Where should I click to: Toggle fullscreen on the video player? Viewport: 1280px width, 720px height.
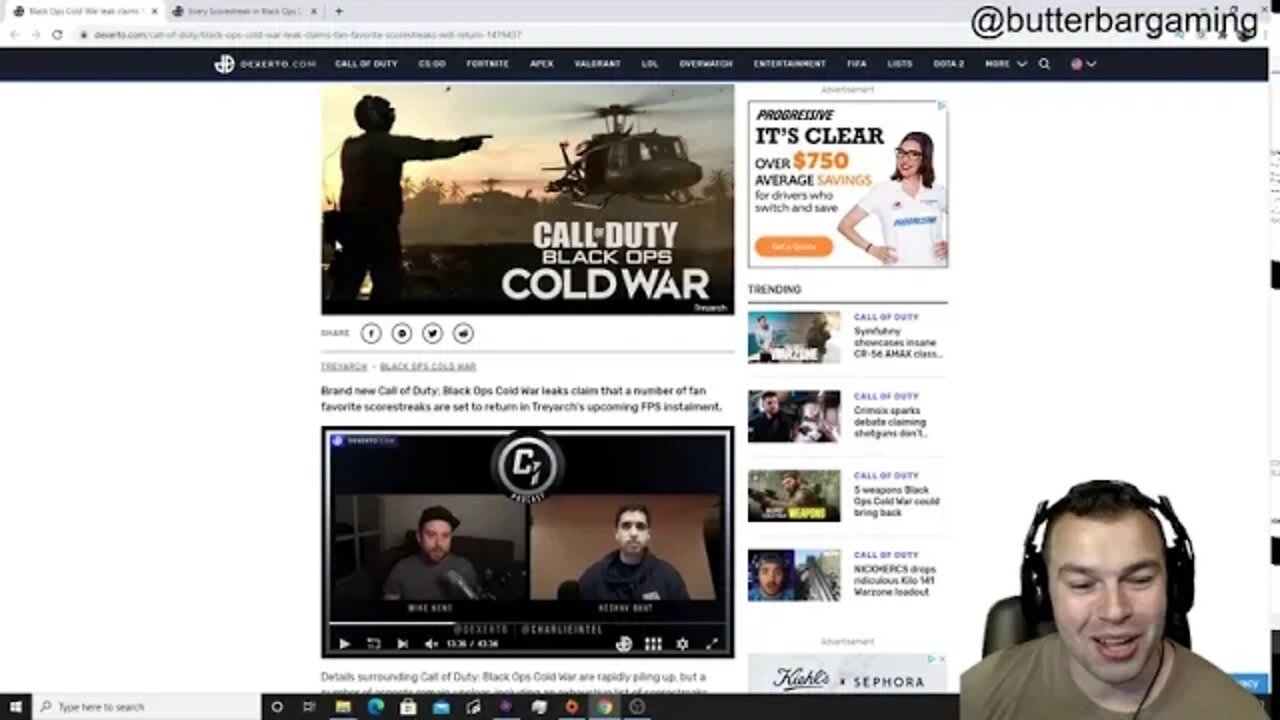(x=712, y=644)
